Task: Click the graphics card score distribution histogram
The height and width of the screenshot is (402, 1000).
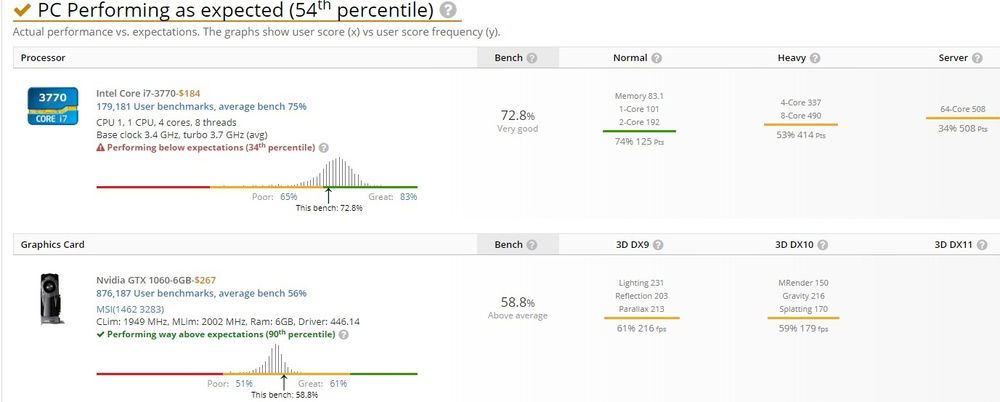Action: (283, 360)
